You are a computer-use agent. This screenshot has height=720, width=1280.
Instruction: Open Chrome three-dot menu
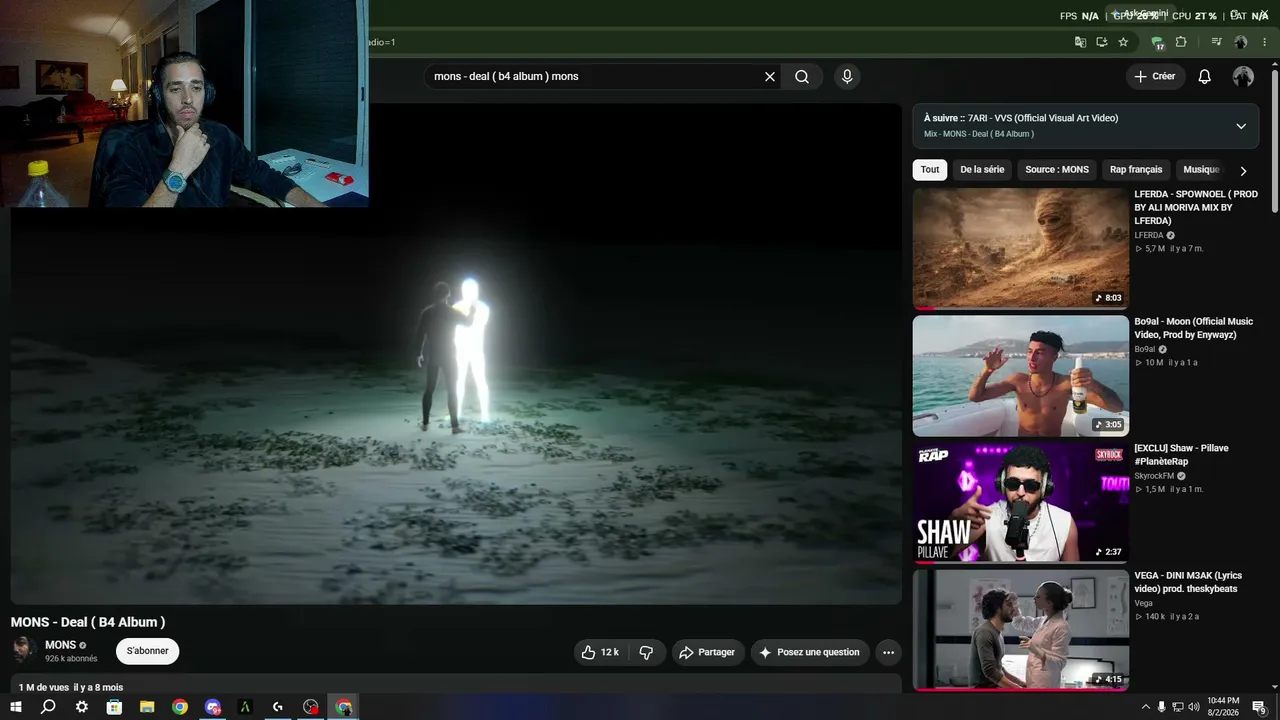1265,42
